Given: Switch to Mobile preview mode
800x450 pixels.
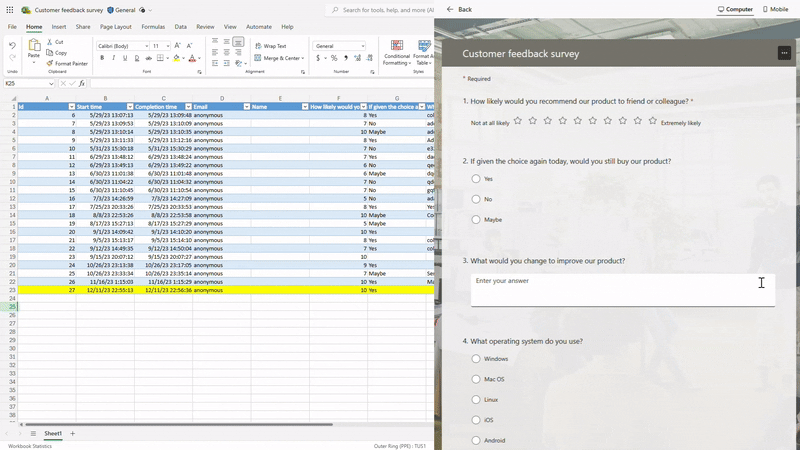Looking at the screenshot, I should [775, 9].
